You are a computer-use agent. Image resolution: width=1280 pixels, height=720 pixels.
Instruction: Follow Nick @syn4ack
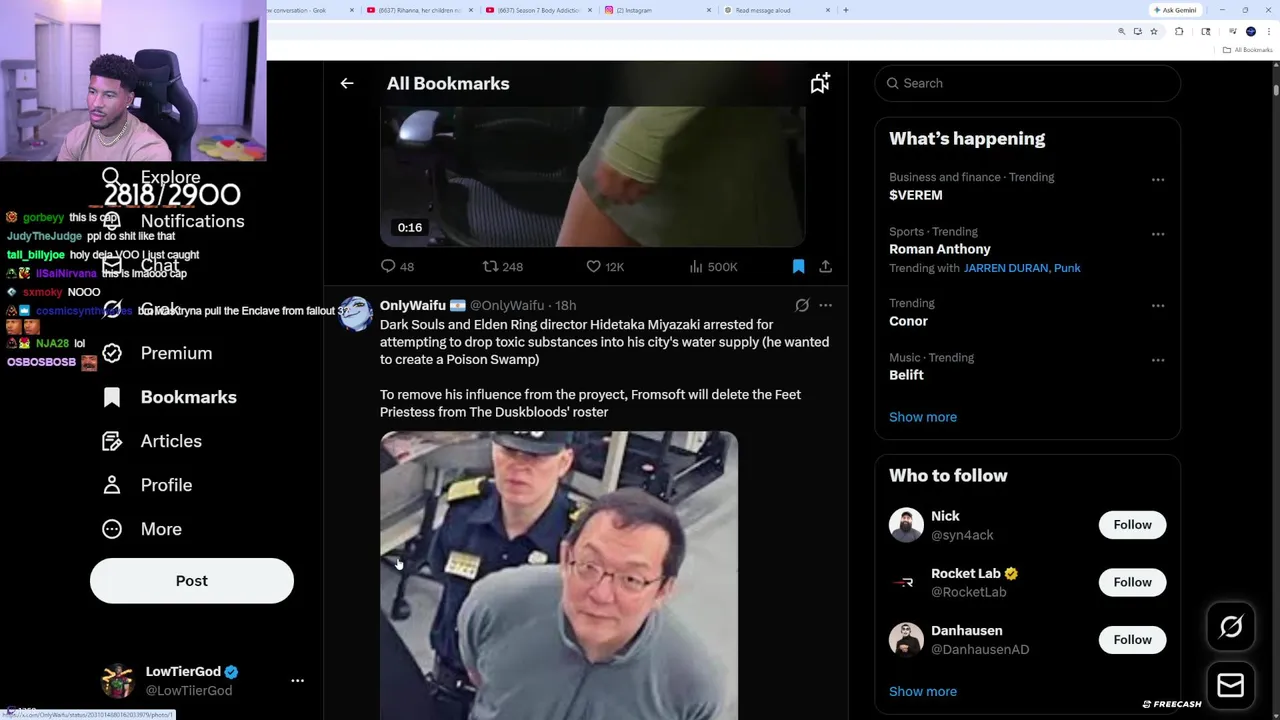pos(1132,525)
